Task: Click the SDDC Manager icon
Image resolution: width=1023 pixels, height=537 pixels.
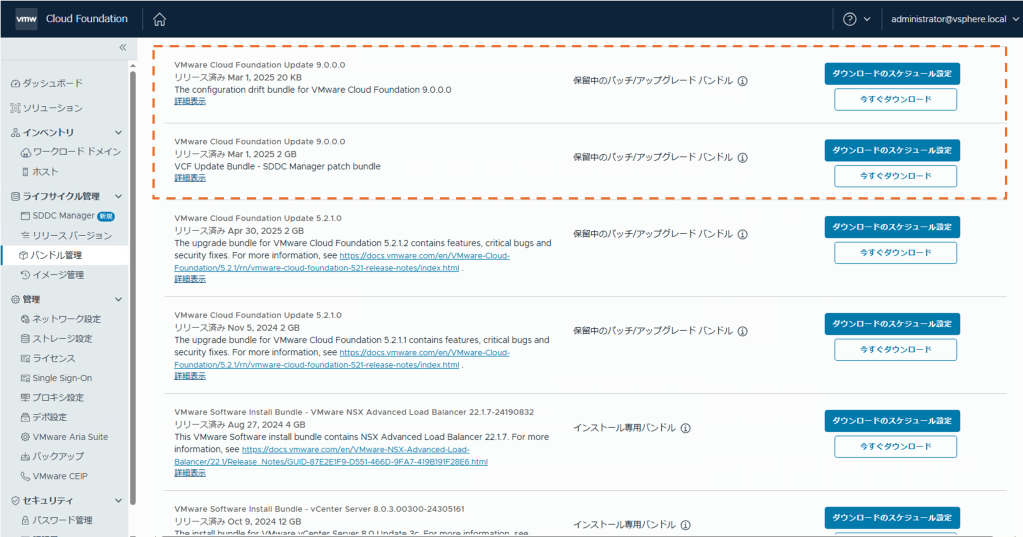Action: click(x=25, y=215)
